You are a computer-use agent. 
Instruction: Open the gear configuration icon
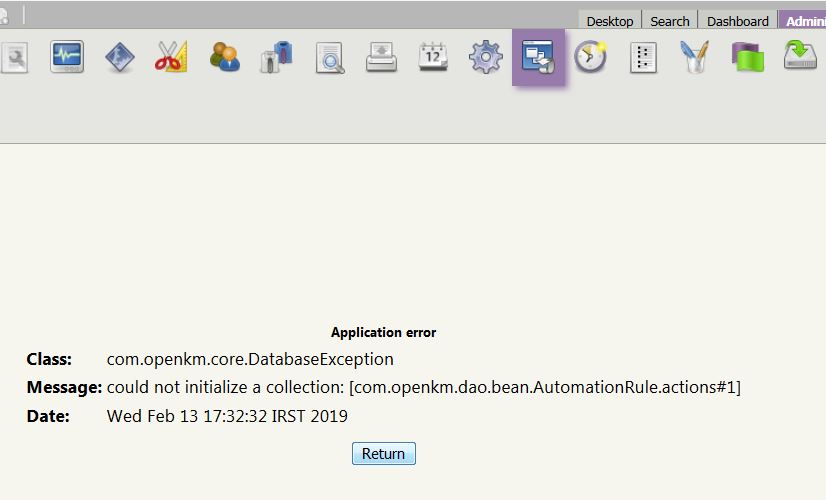(x=486, y=57)
